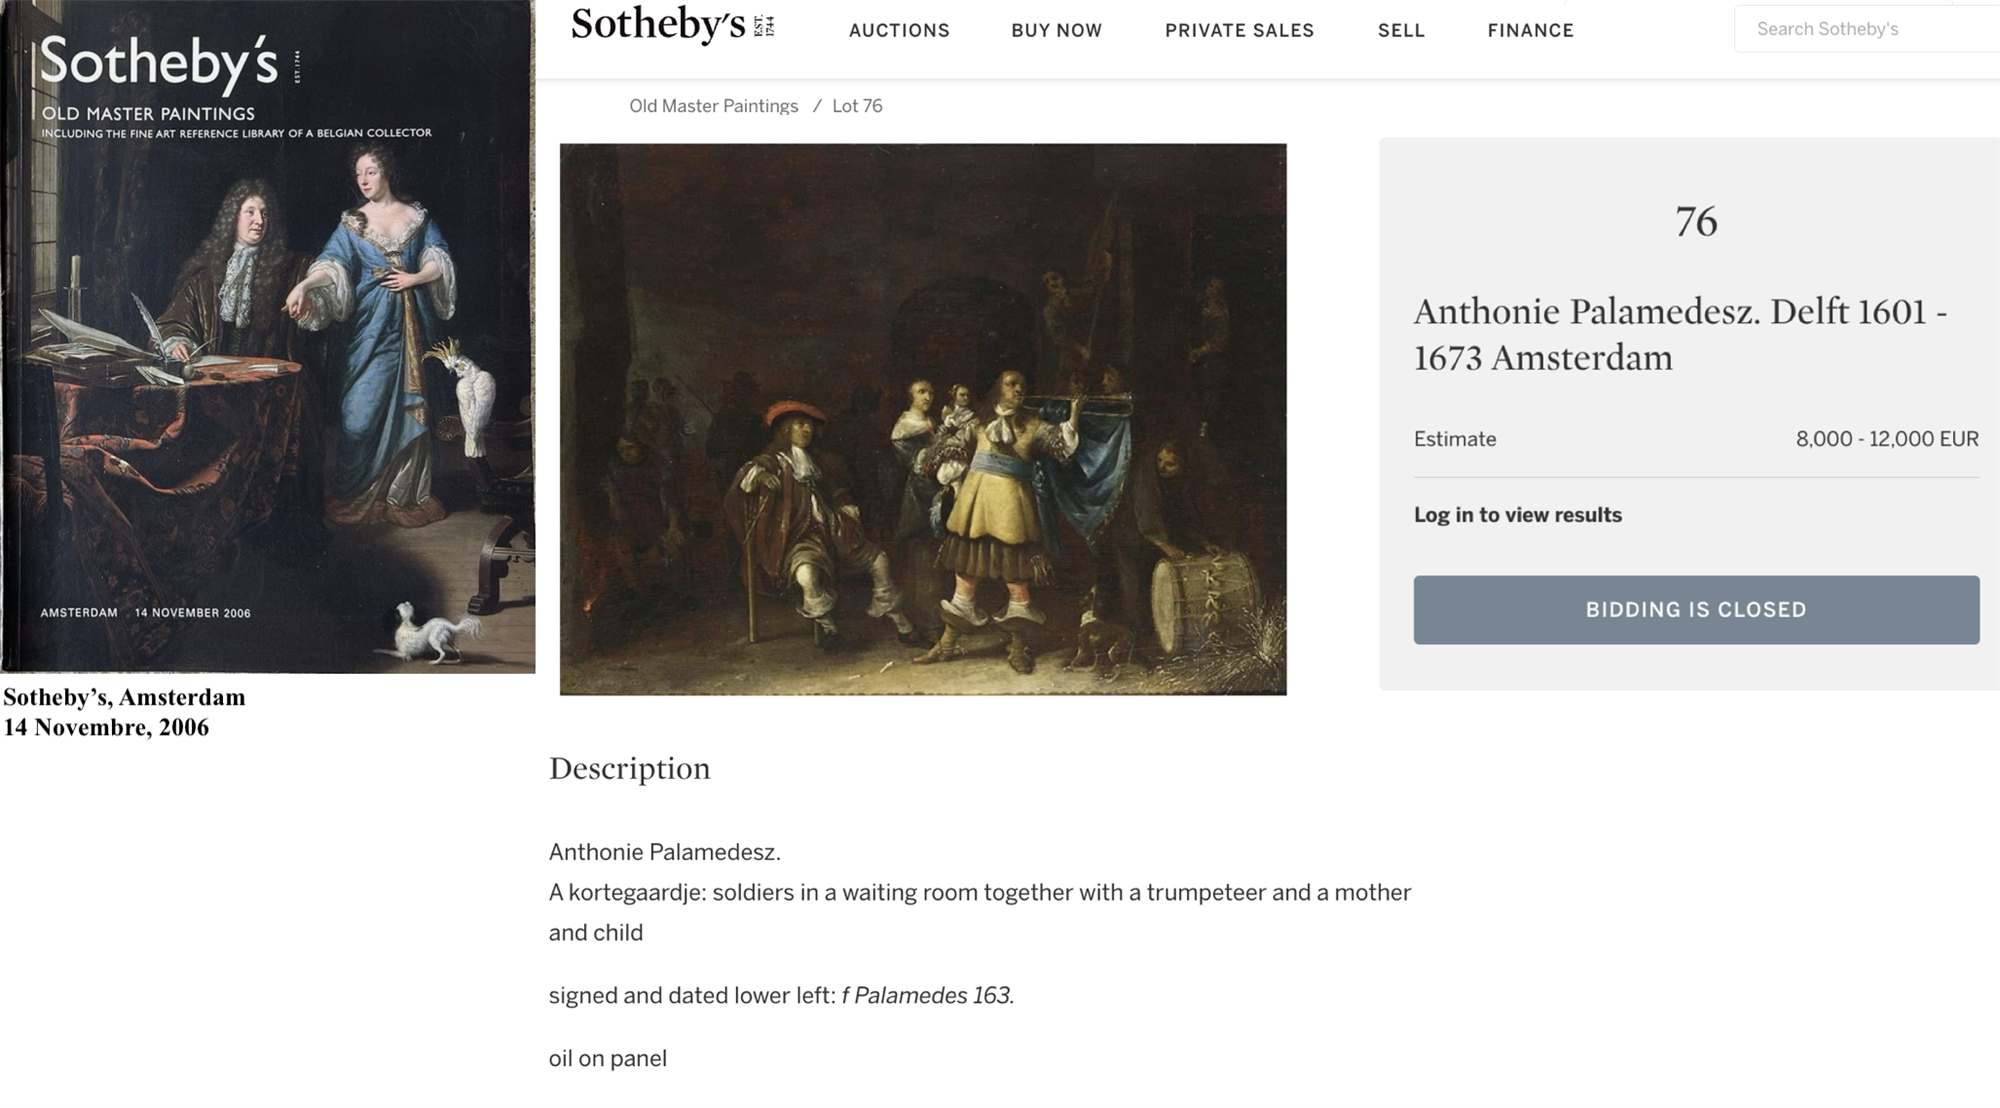Click the 8,000 - 12,000 EUR estimate
This screenshot has width=2000, height=1108.
pos(1886,439)
